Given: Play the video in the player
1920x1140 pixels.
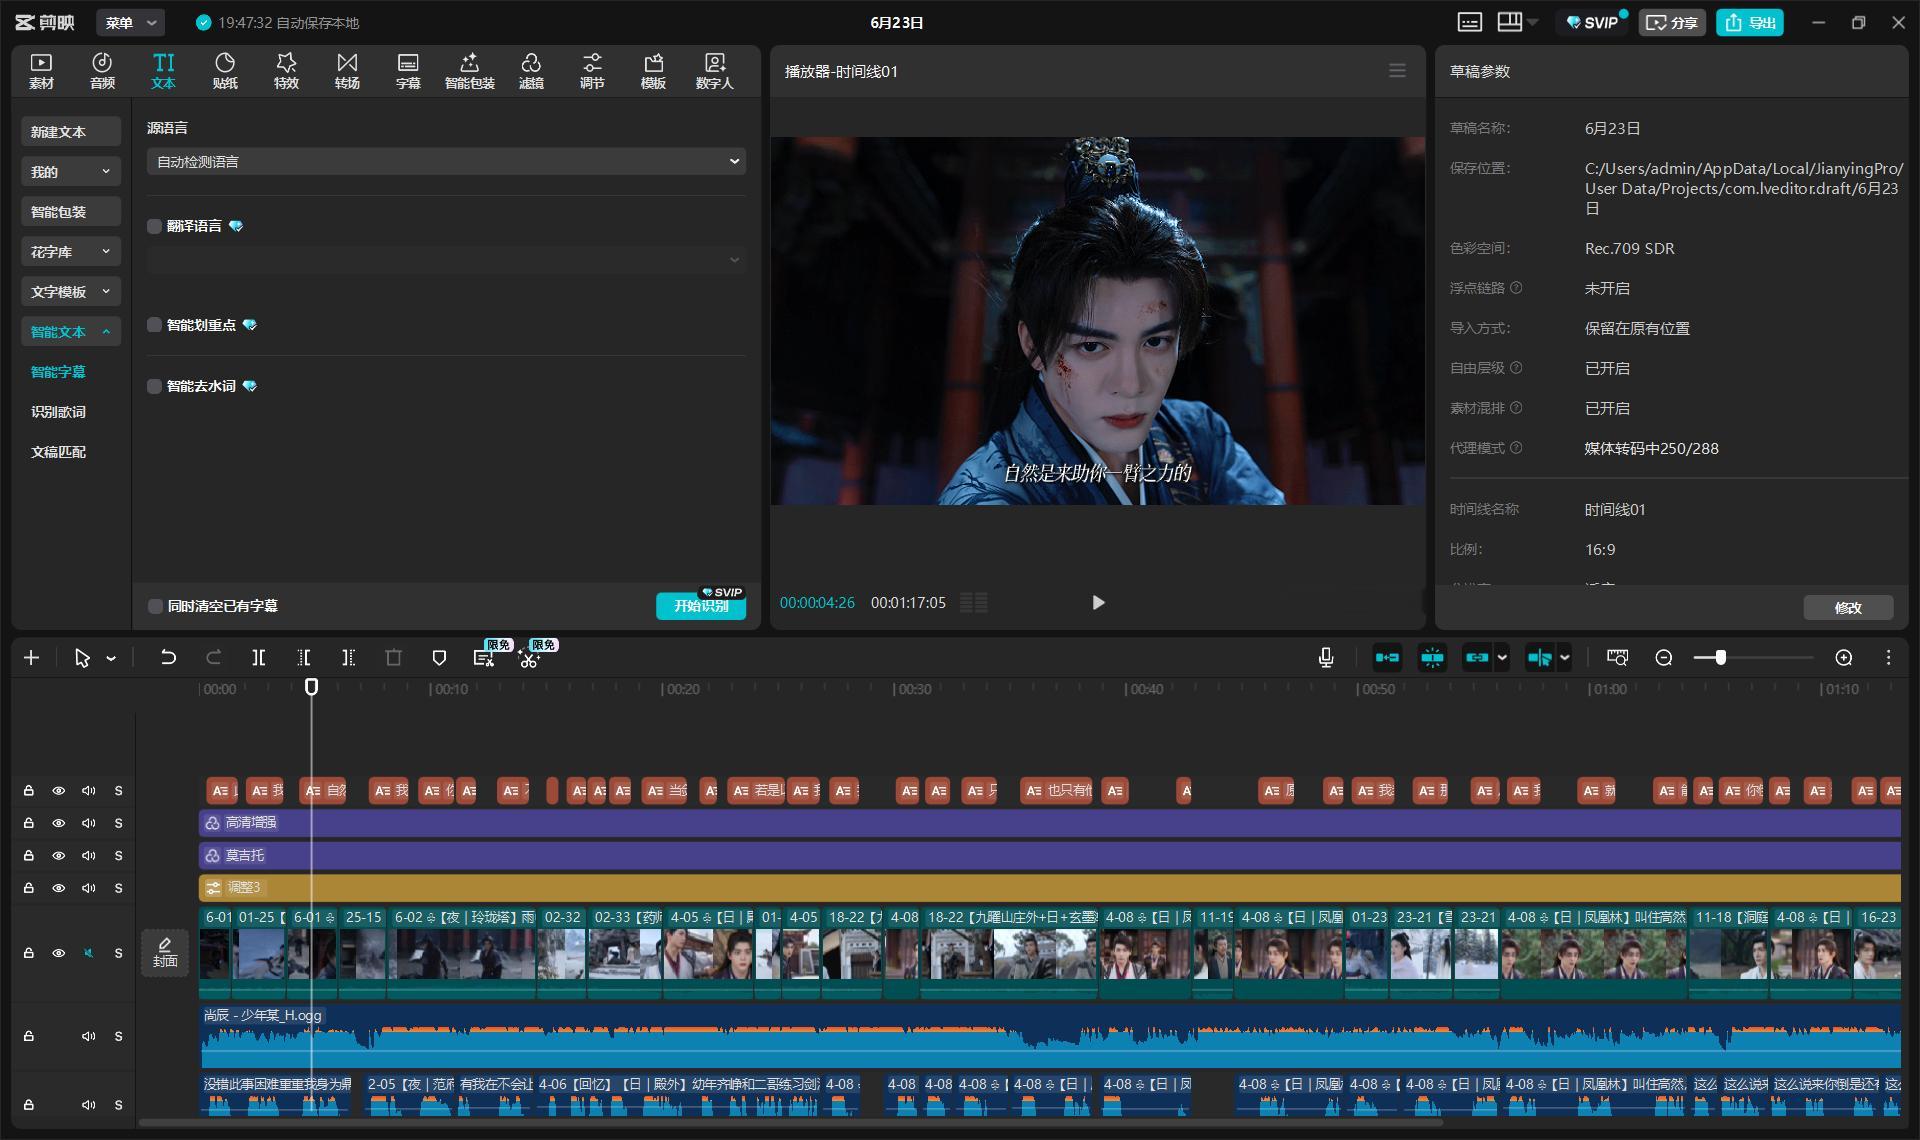Looking at the screenshot, I should coord(1098,603).
